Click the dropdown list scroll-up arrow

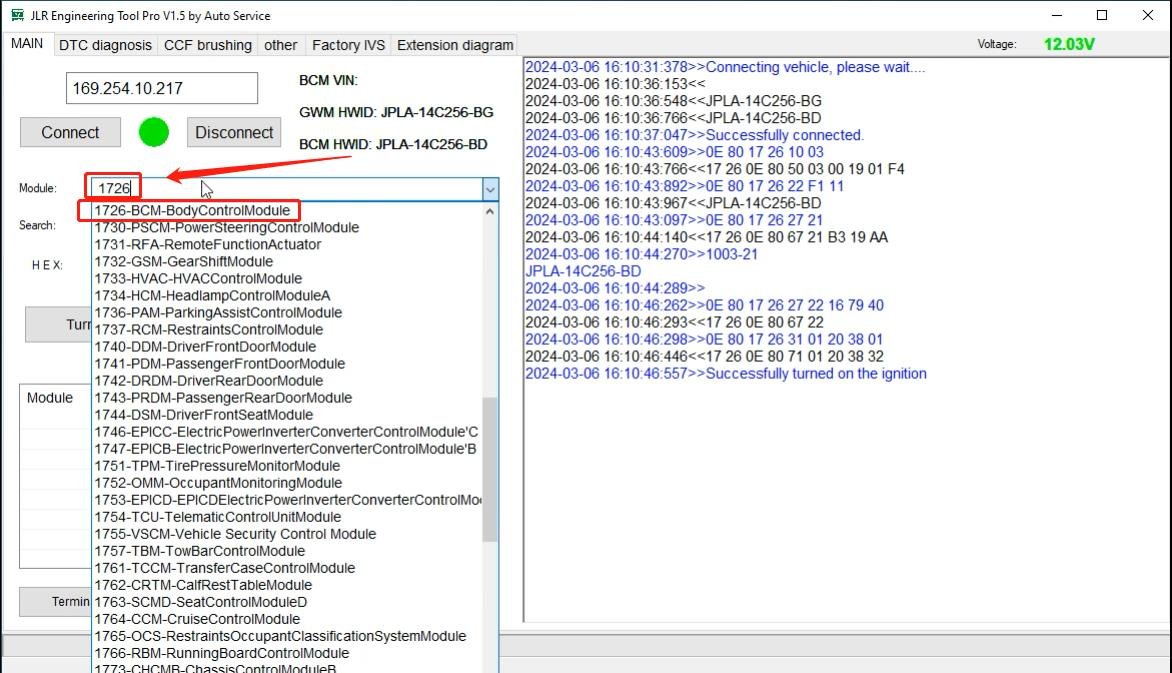(x=490, y=211)
